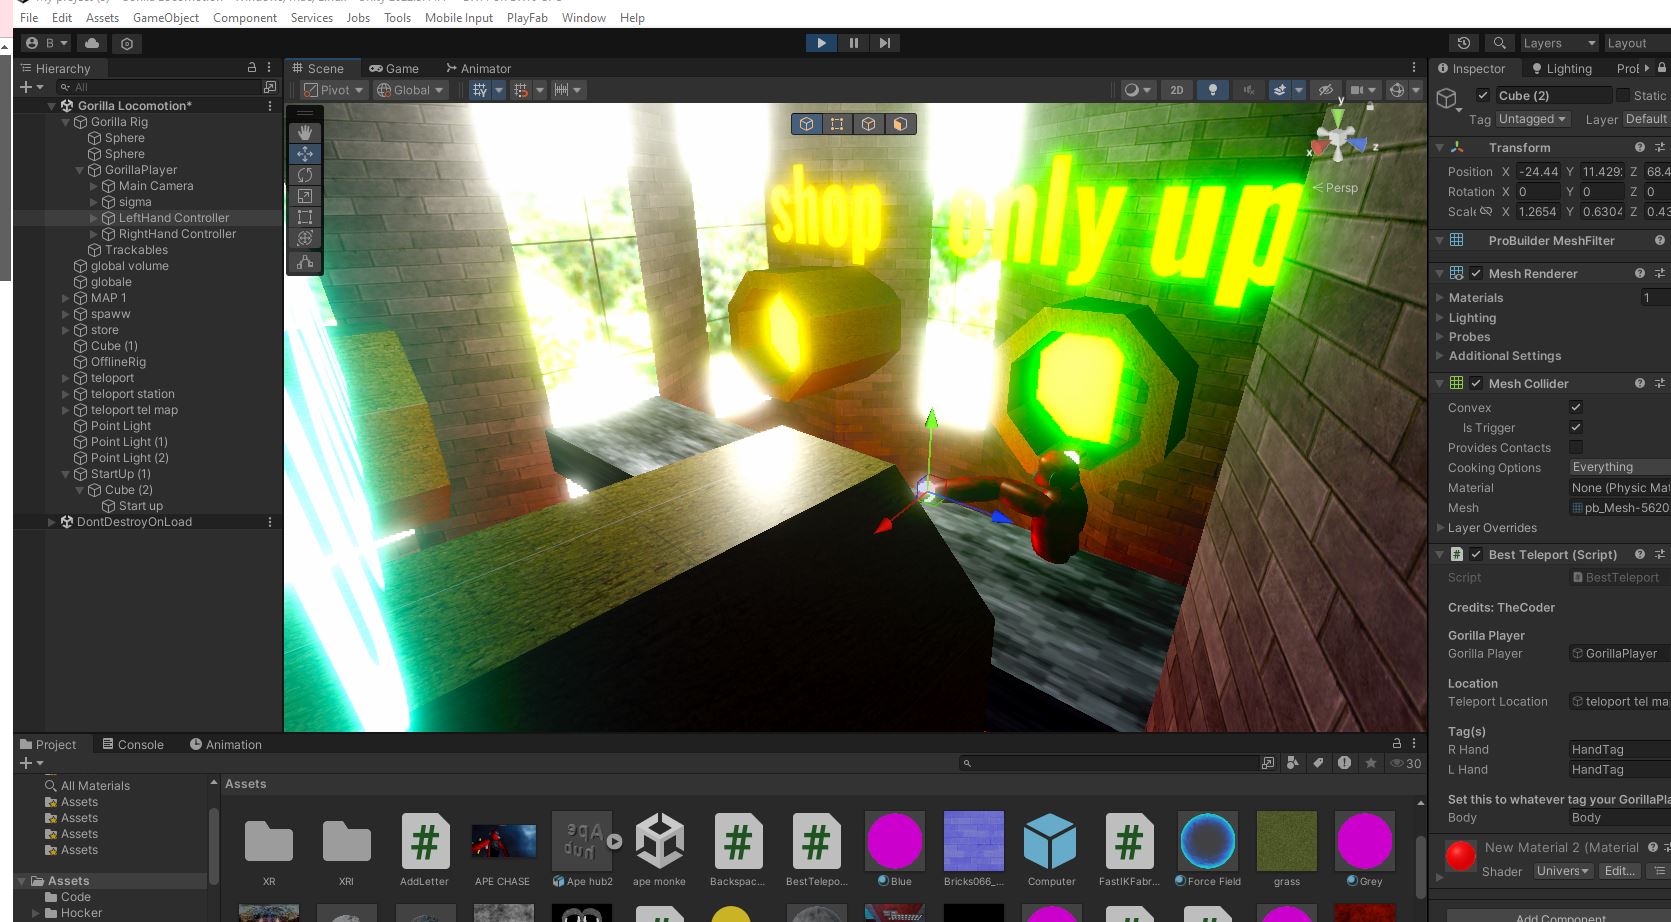
Task: Open the Tag Untagged dropdown
Action: coord(1533,119)
